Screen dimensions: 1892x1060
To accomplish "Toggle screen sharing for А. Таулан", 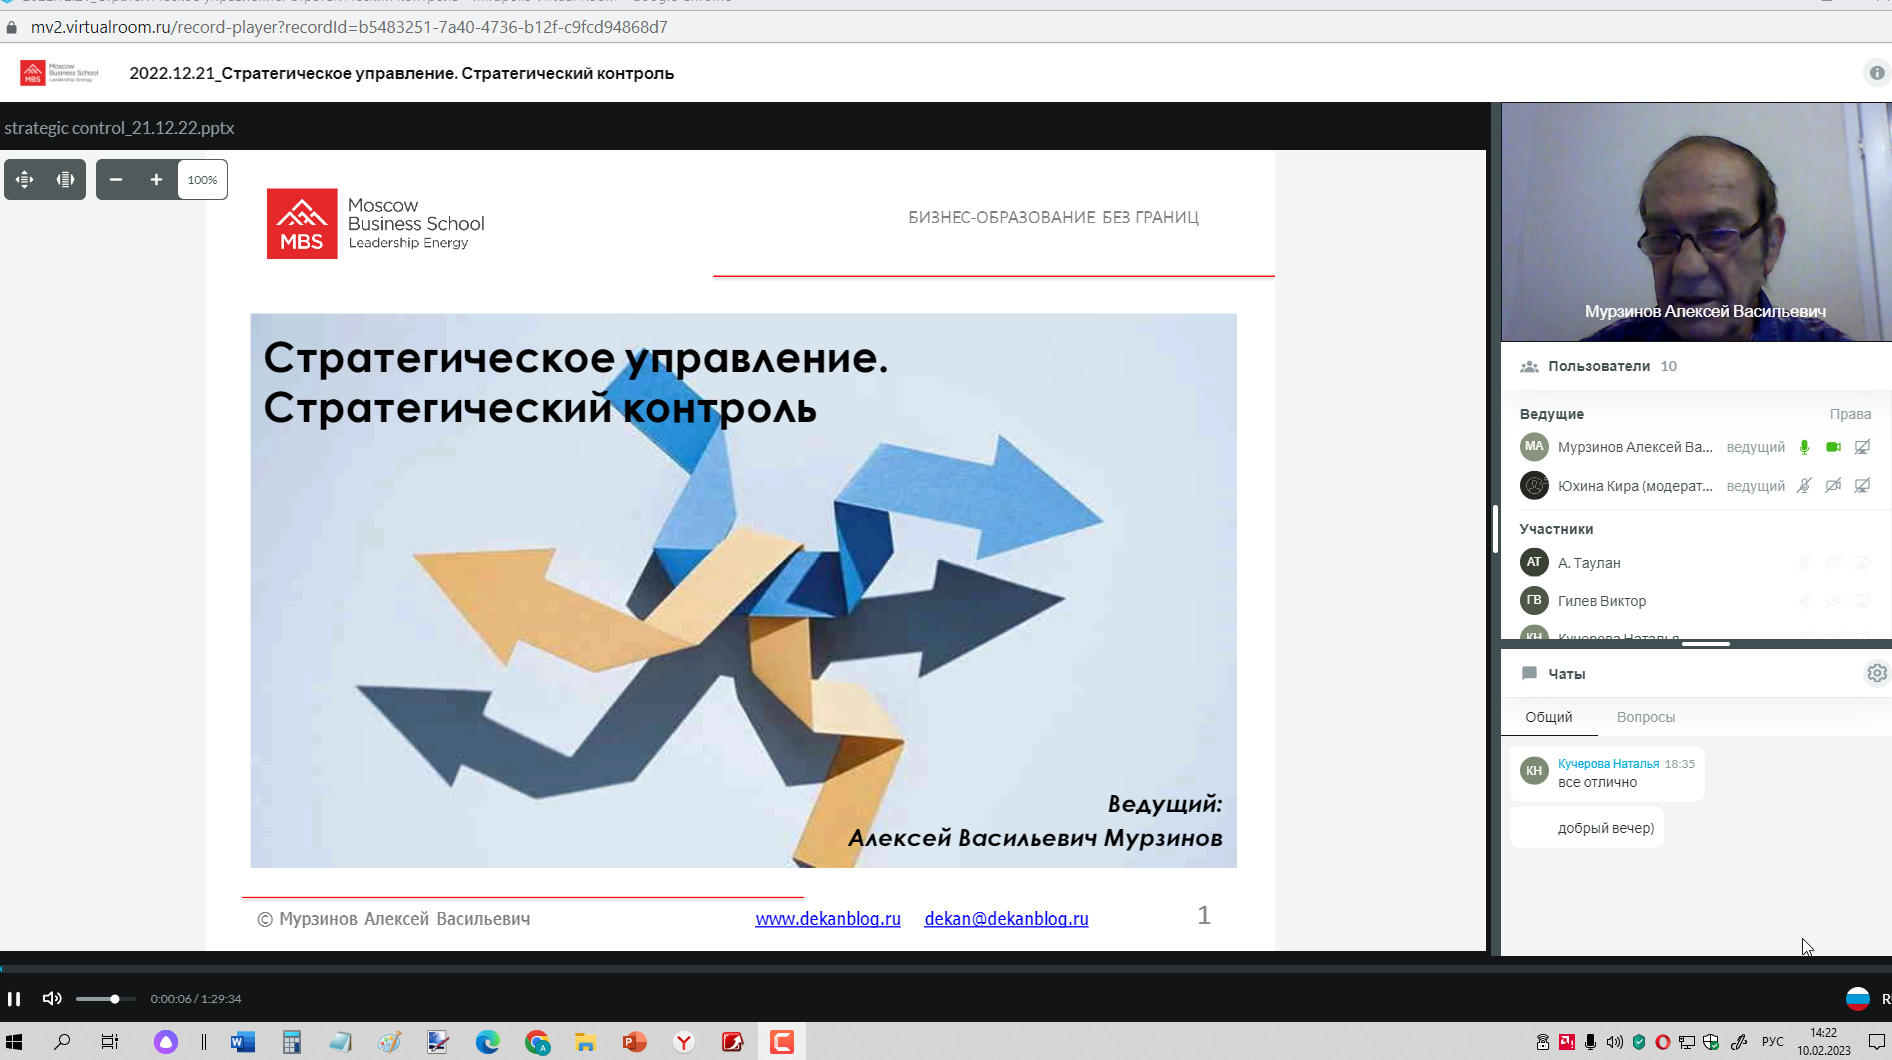I will click(x=1862, y=563).
